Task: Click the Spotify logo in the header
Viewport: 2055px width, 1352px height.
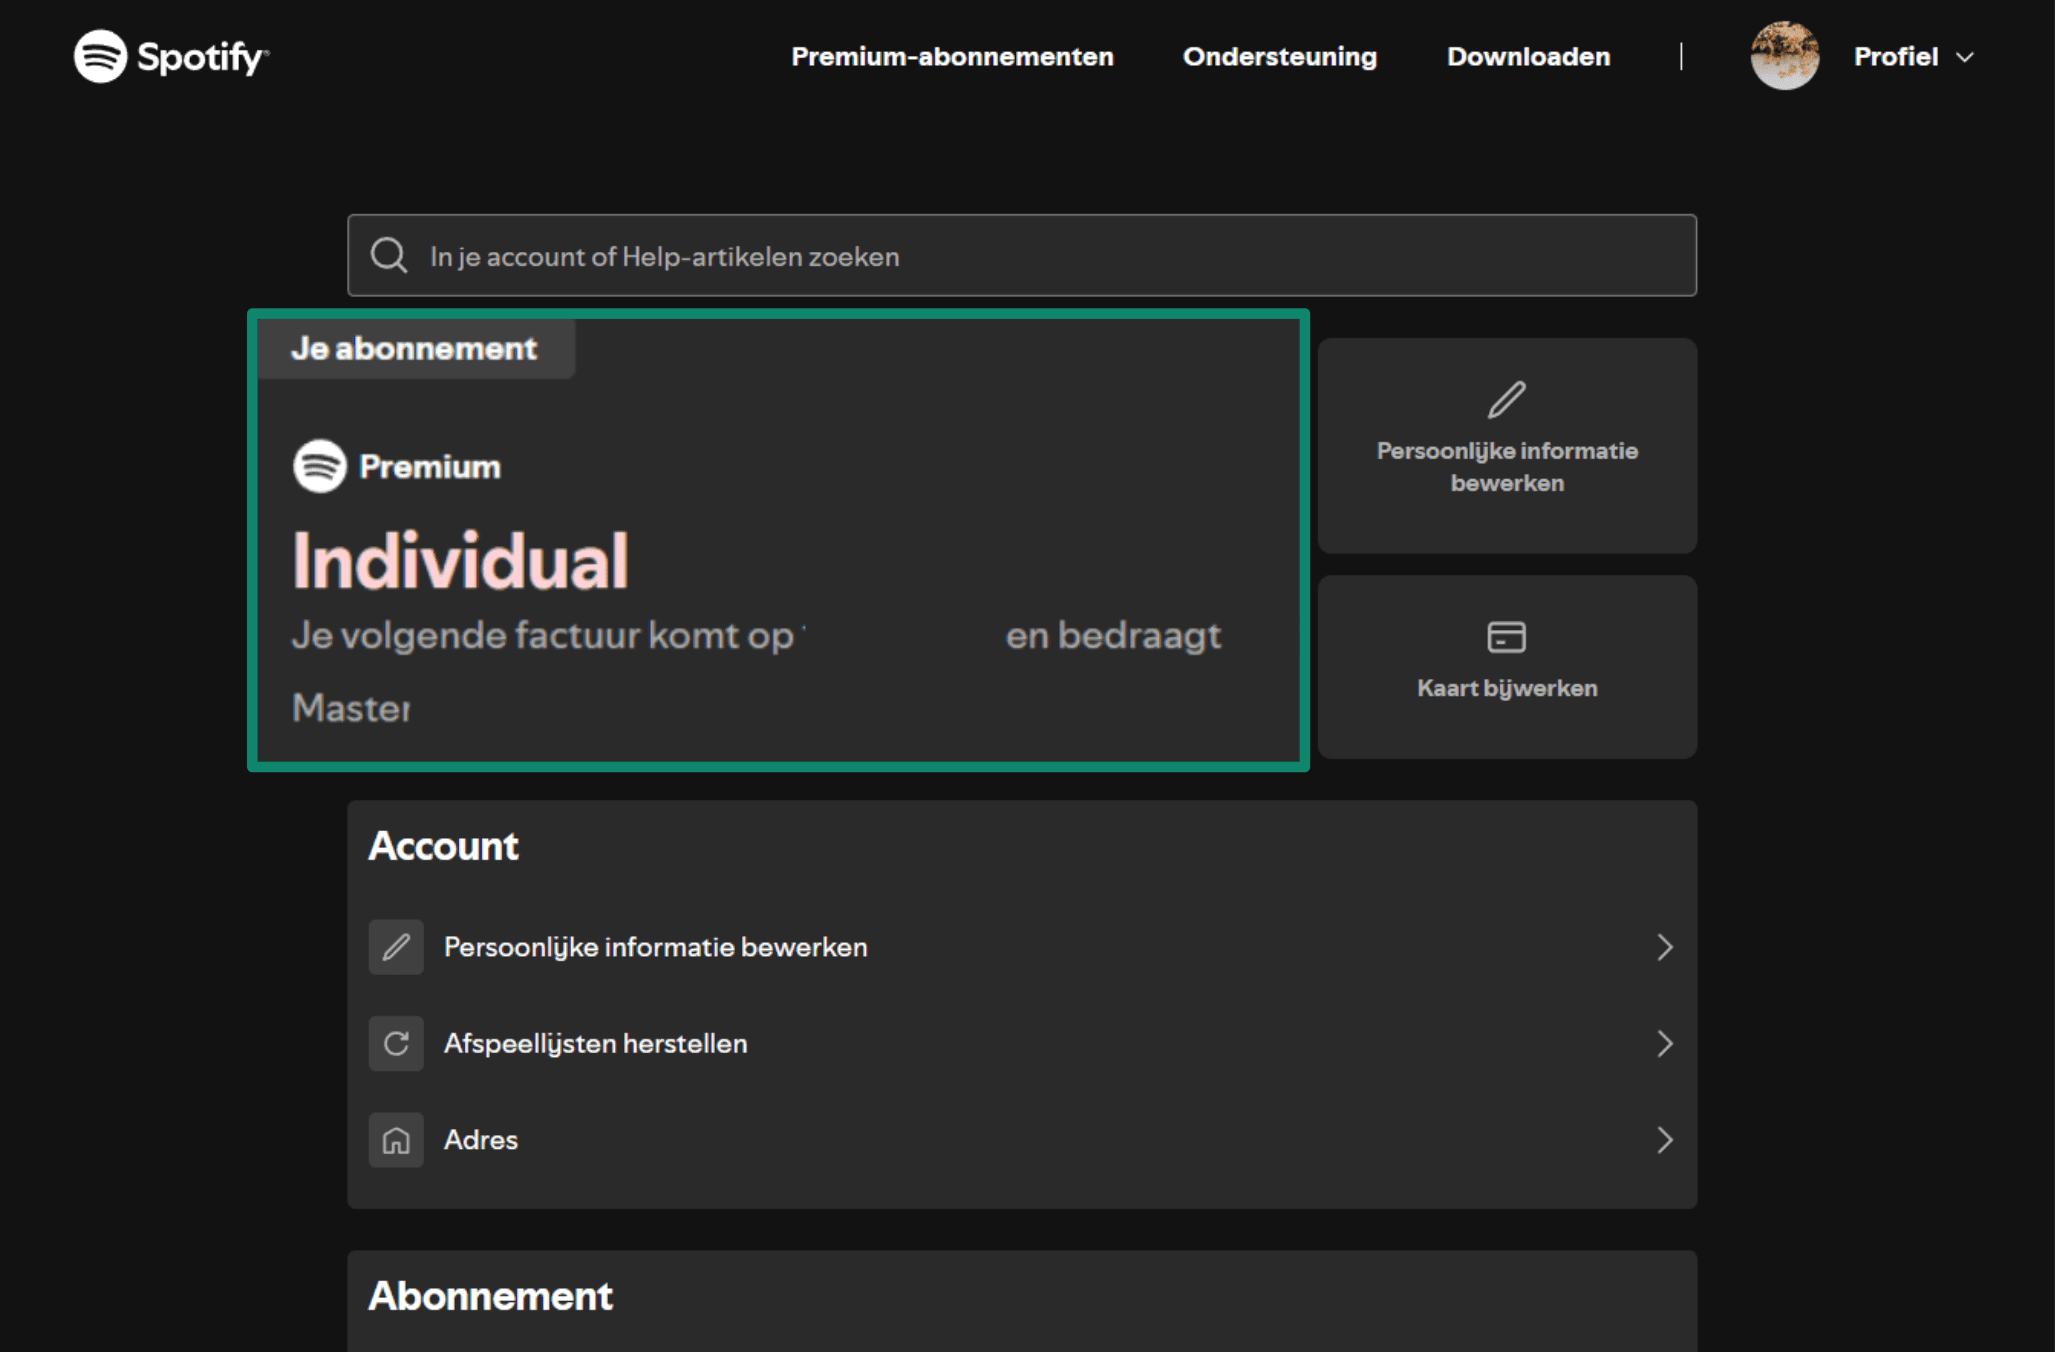Action: (x=170, y=57)
